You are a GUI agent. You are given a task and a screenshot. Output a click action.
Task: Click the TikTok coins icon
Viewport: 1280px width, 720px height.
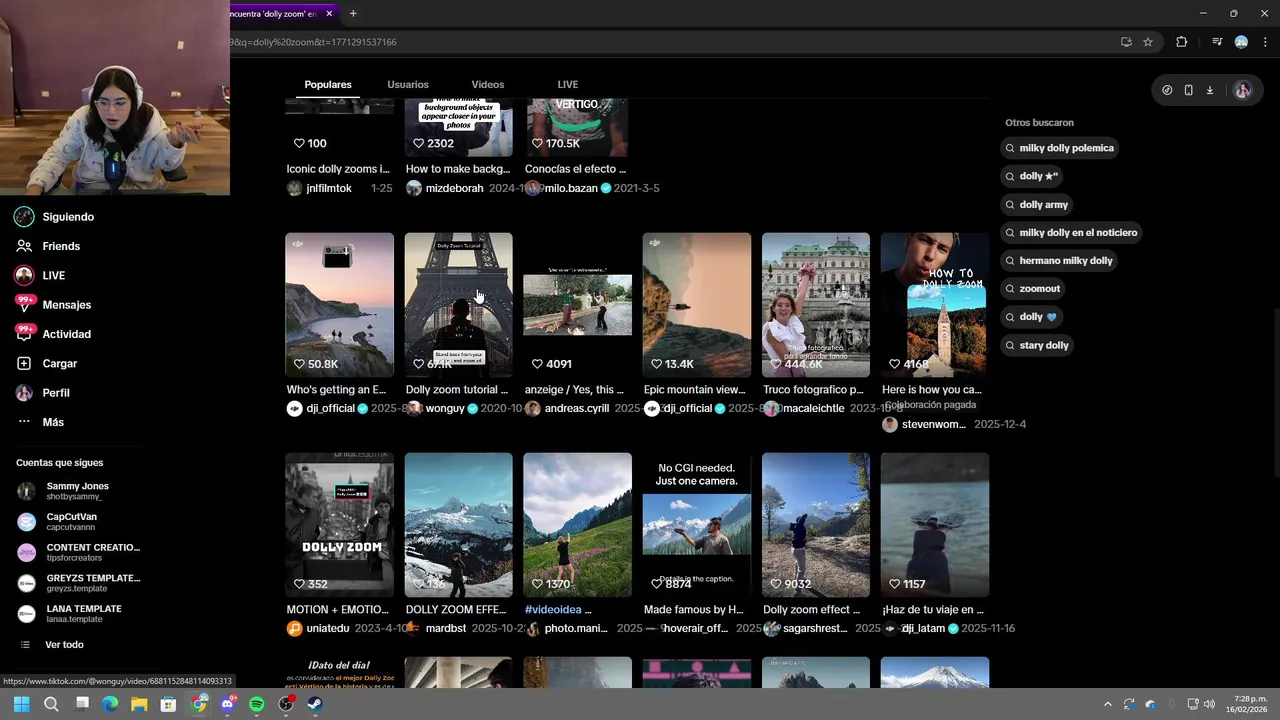pyautogui.click(x=1167, y=90)
